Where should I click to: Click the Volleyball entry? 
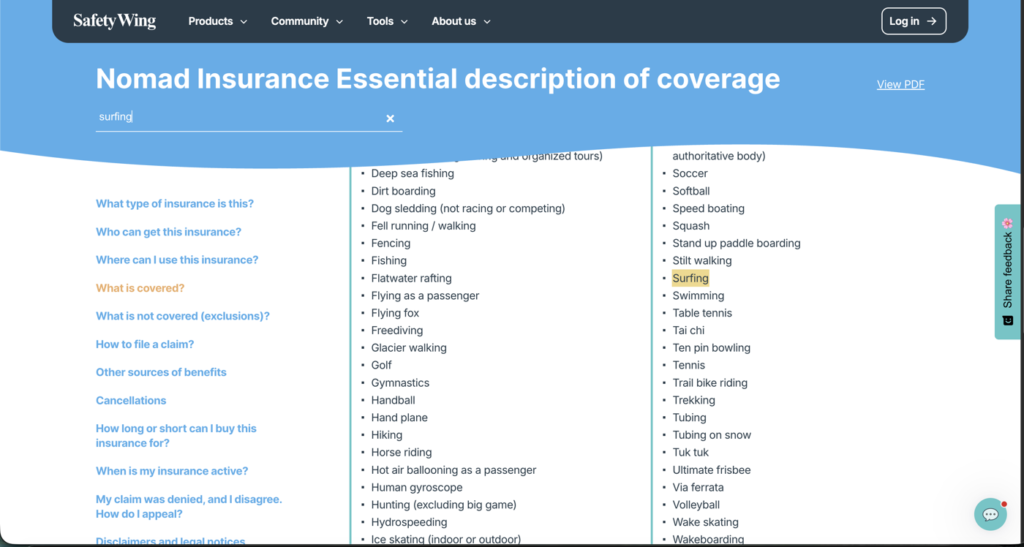point(696,505)
